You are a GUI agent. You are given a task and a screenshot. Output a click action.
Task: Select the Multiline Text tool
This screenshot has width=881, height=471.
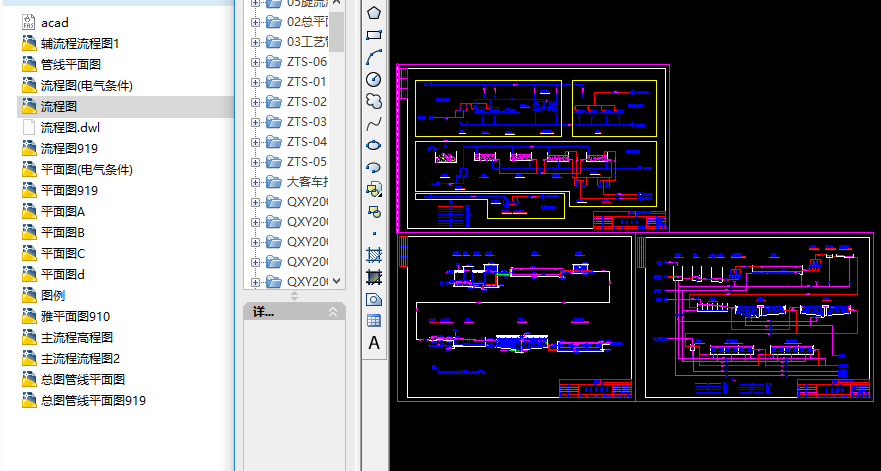click(374, 342)
